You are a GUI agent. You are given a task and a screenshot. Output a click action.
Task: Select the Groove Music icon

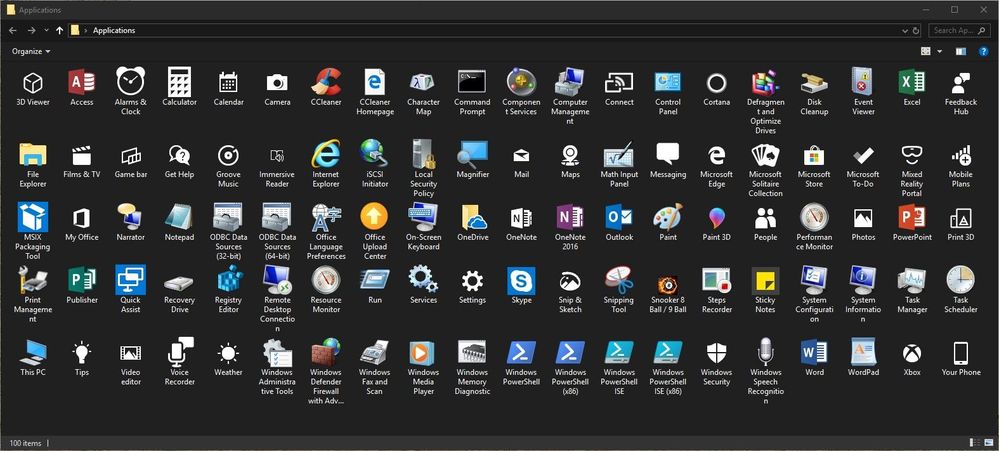coord(228,155)
